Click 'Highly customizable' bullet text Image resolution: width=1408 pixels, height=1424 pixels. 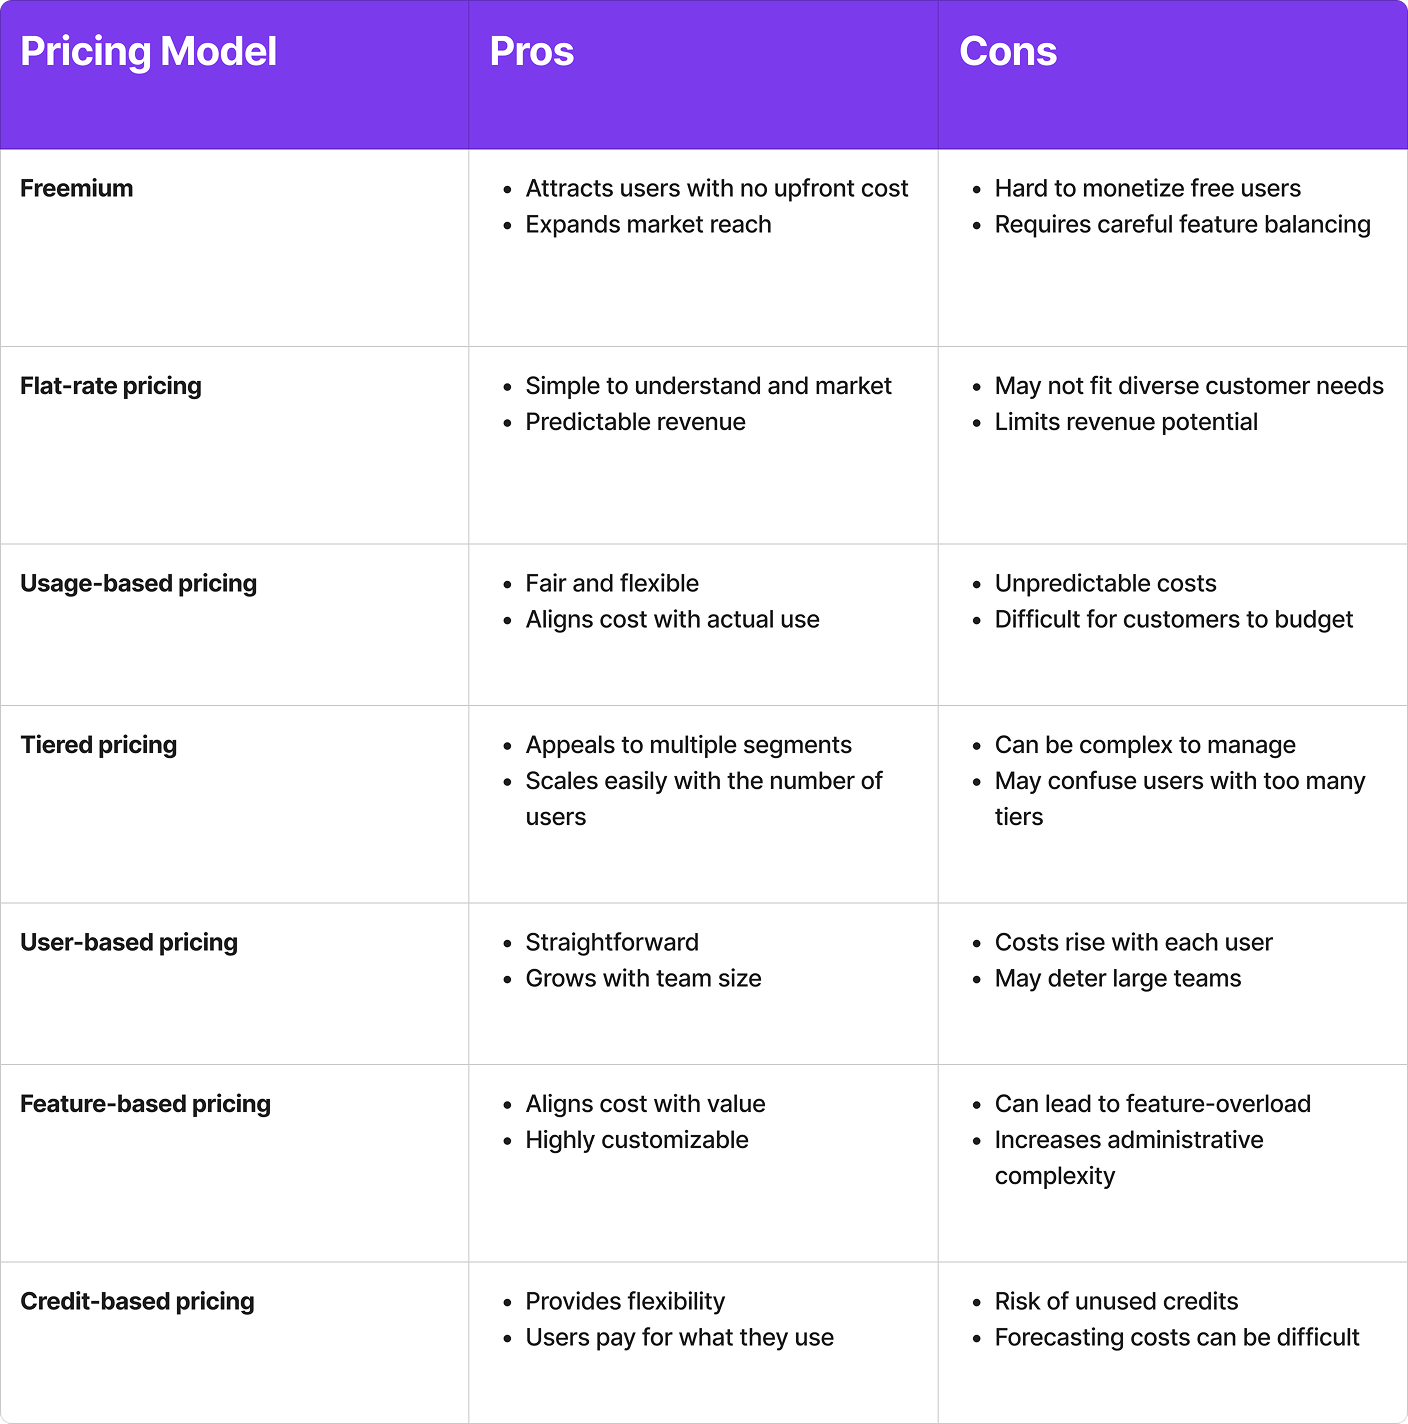coord(637,1140)
